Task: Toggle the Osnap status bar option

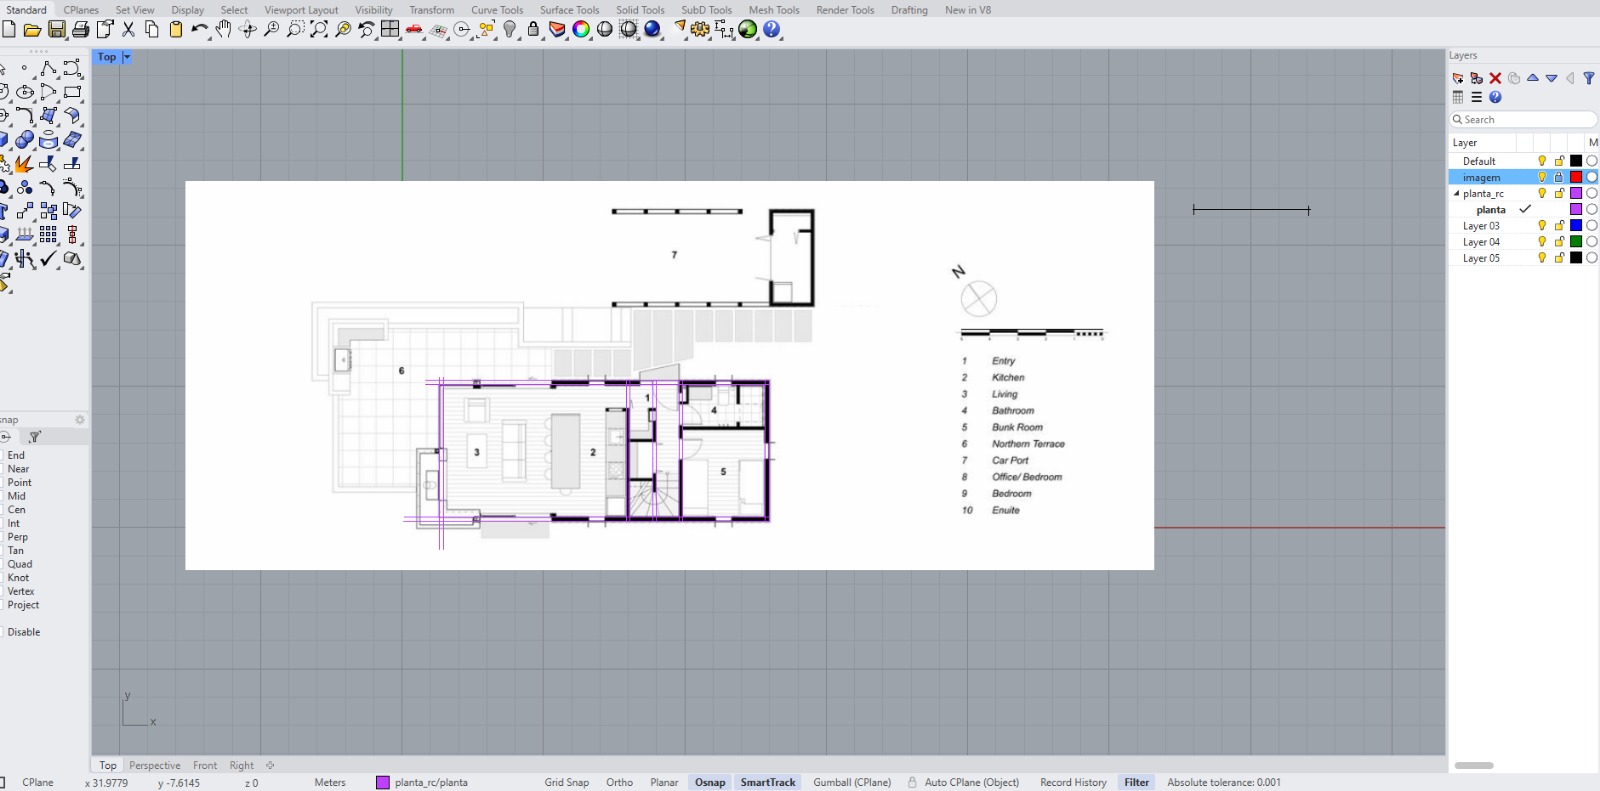Action: click(710, 782)
